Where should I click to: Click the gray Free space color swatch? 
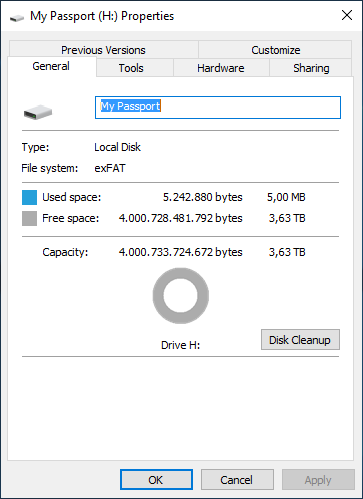[x=29, y=219]
